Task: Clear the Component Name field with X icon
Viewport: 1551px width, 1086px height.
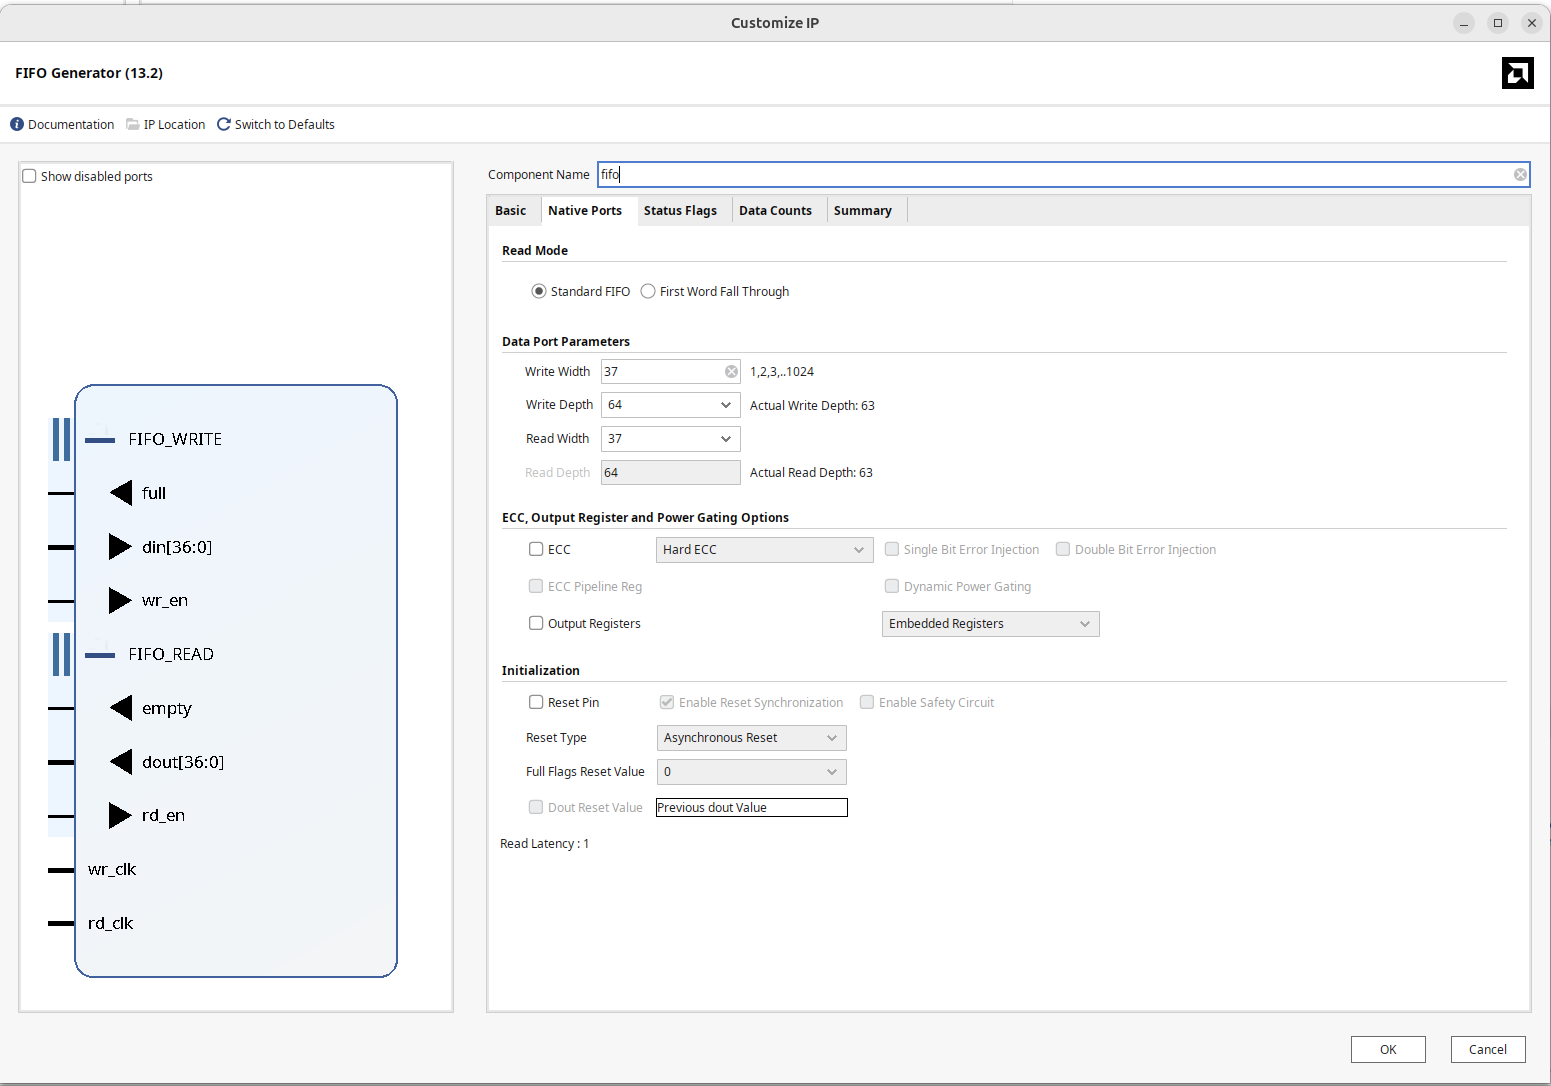Action: point(1520,175)
